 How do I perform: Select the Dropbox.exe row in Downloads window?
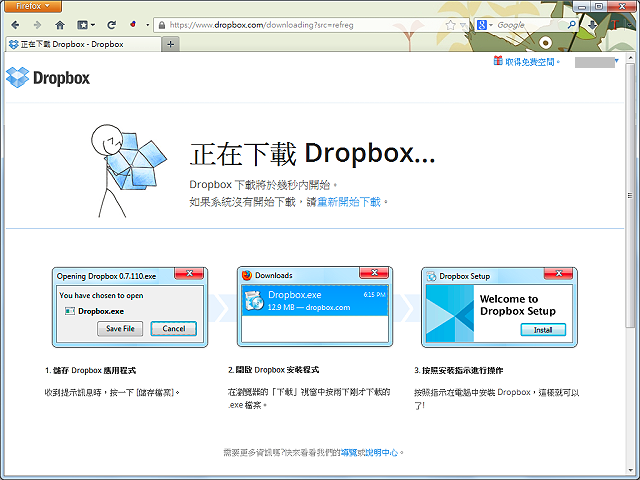[x=315, y=301]
